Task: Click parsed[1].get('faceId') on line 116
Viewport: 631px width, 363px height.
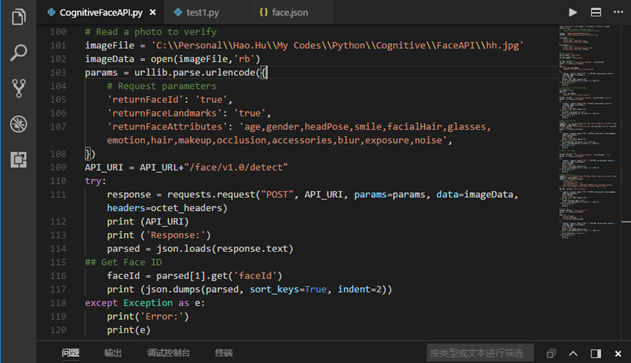Action: 219,276
